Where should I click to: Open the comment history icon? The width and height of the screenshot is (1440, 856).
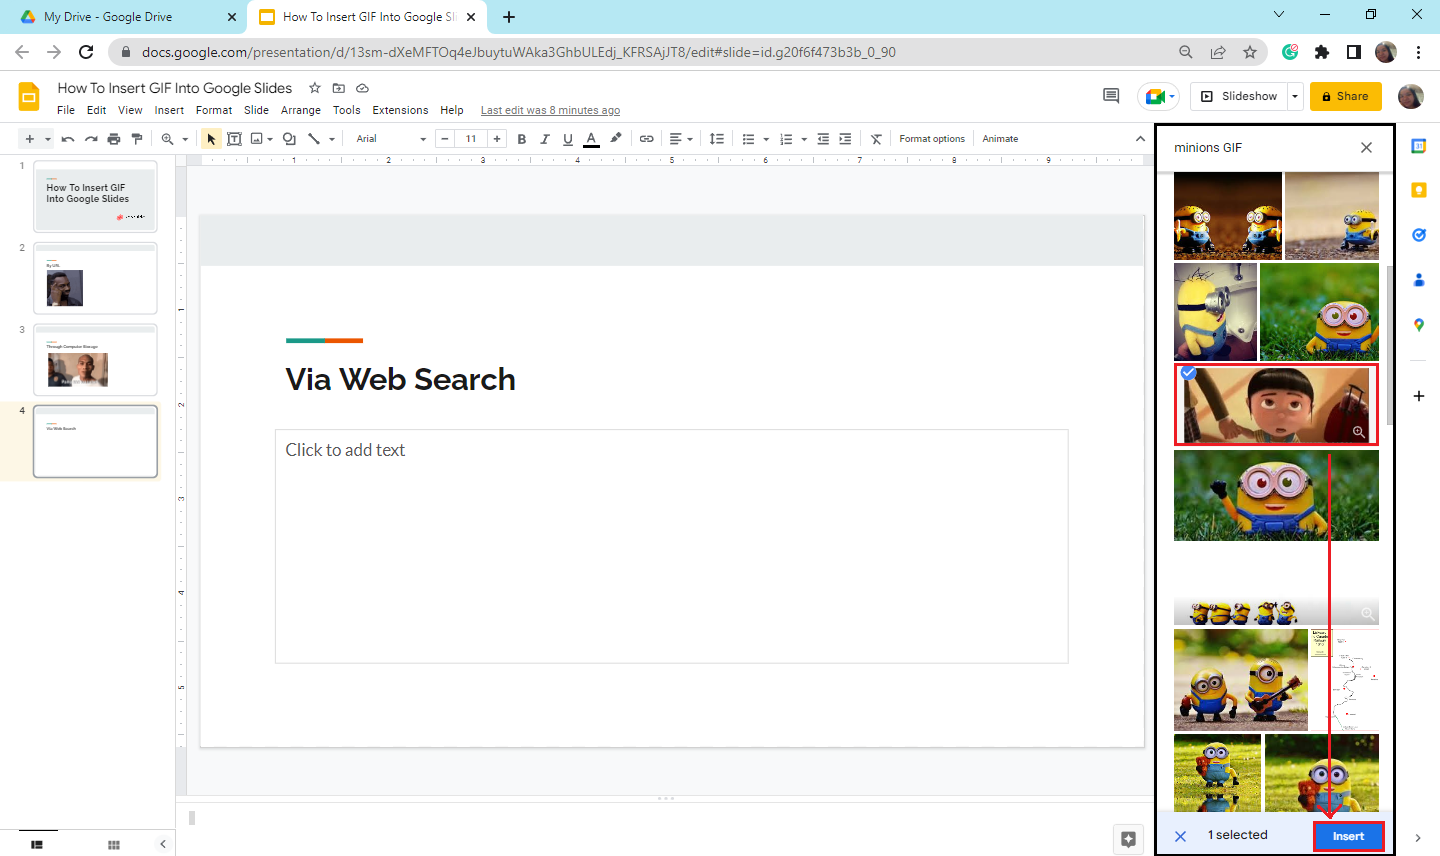click(x=1111, y=96)
